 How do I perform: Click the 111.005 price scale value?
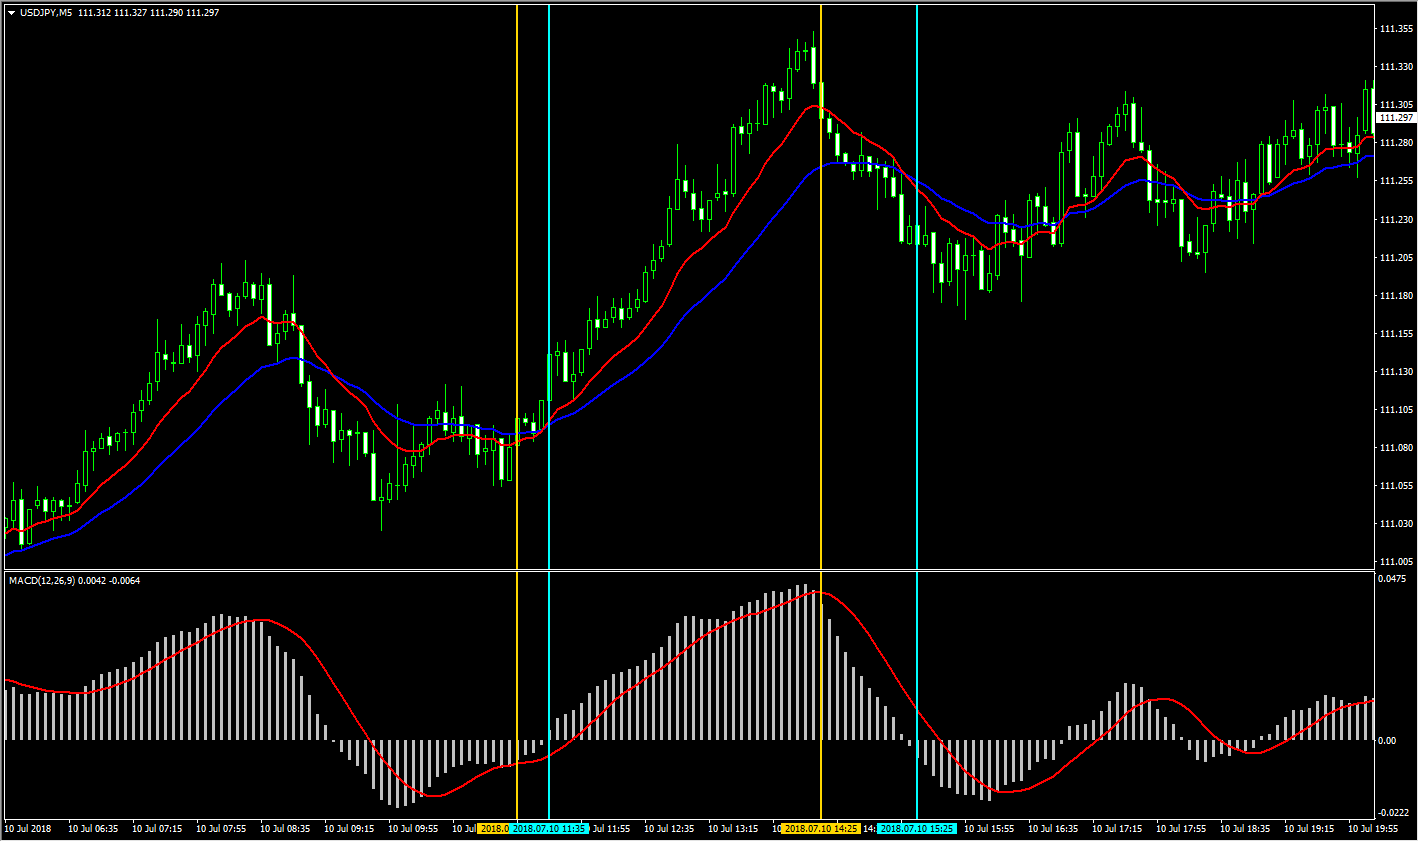(x=1396, y=562)
